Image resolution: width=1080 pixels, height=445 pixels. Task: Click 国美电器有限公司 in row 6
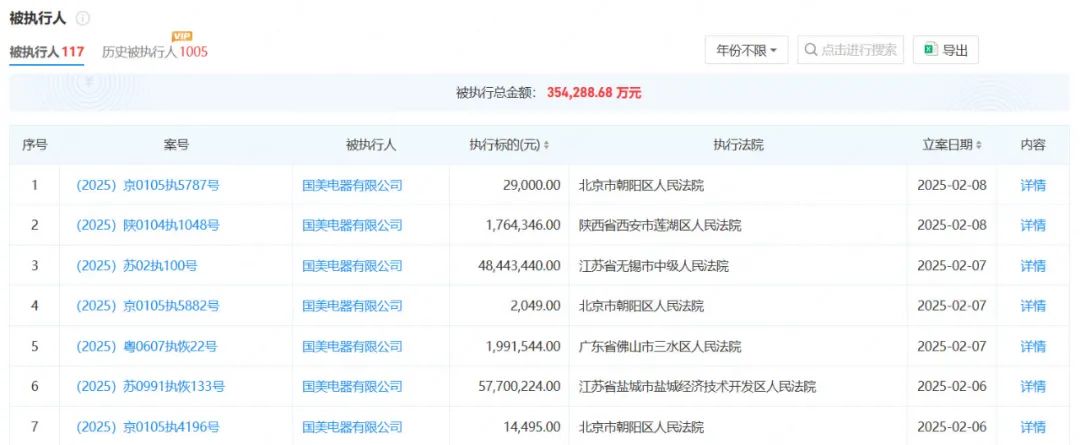352,387
